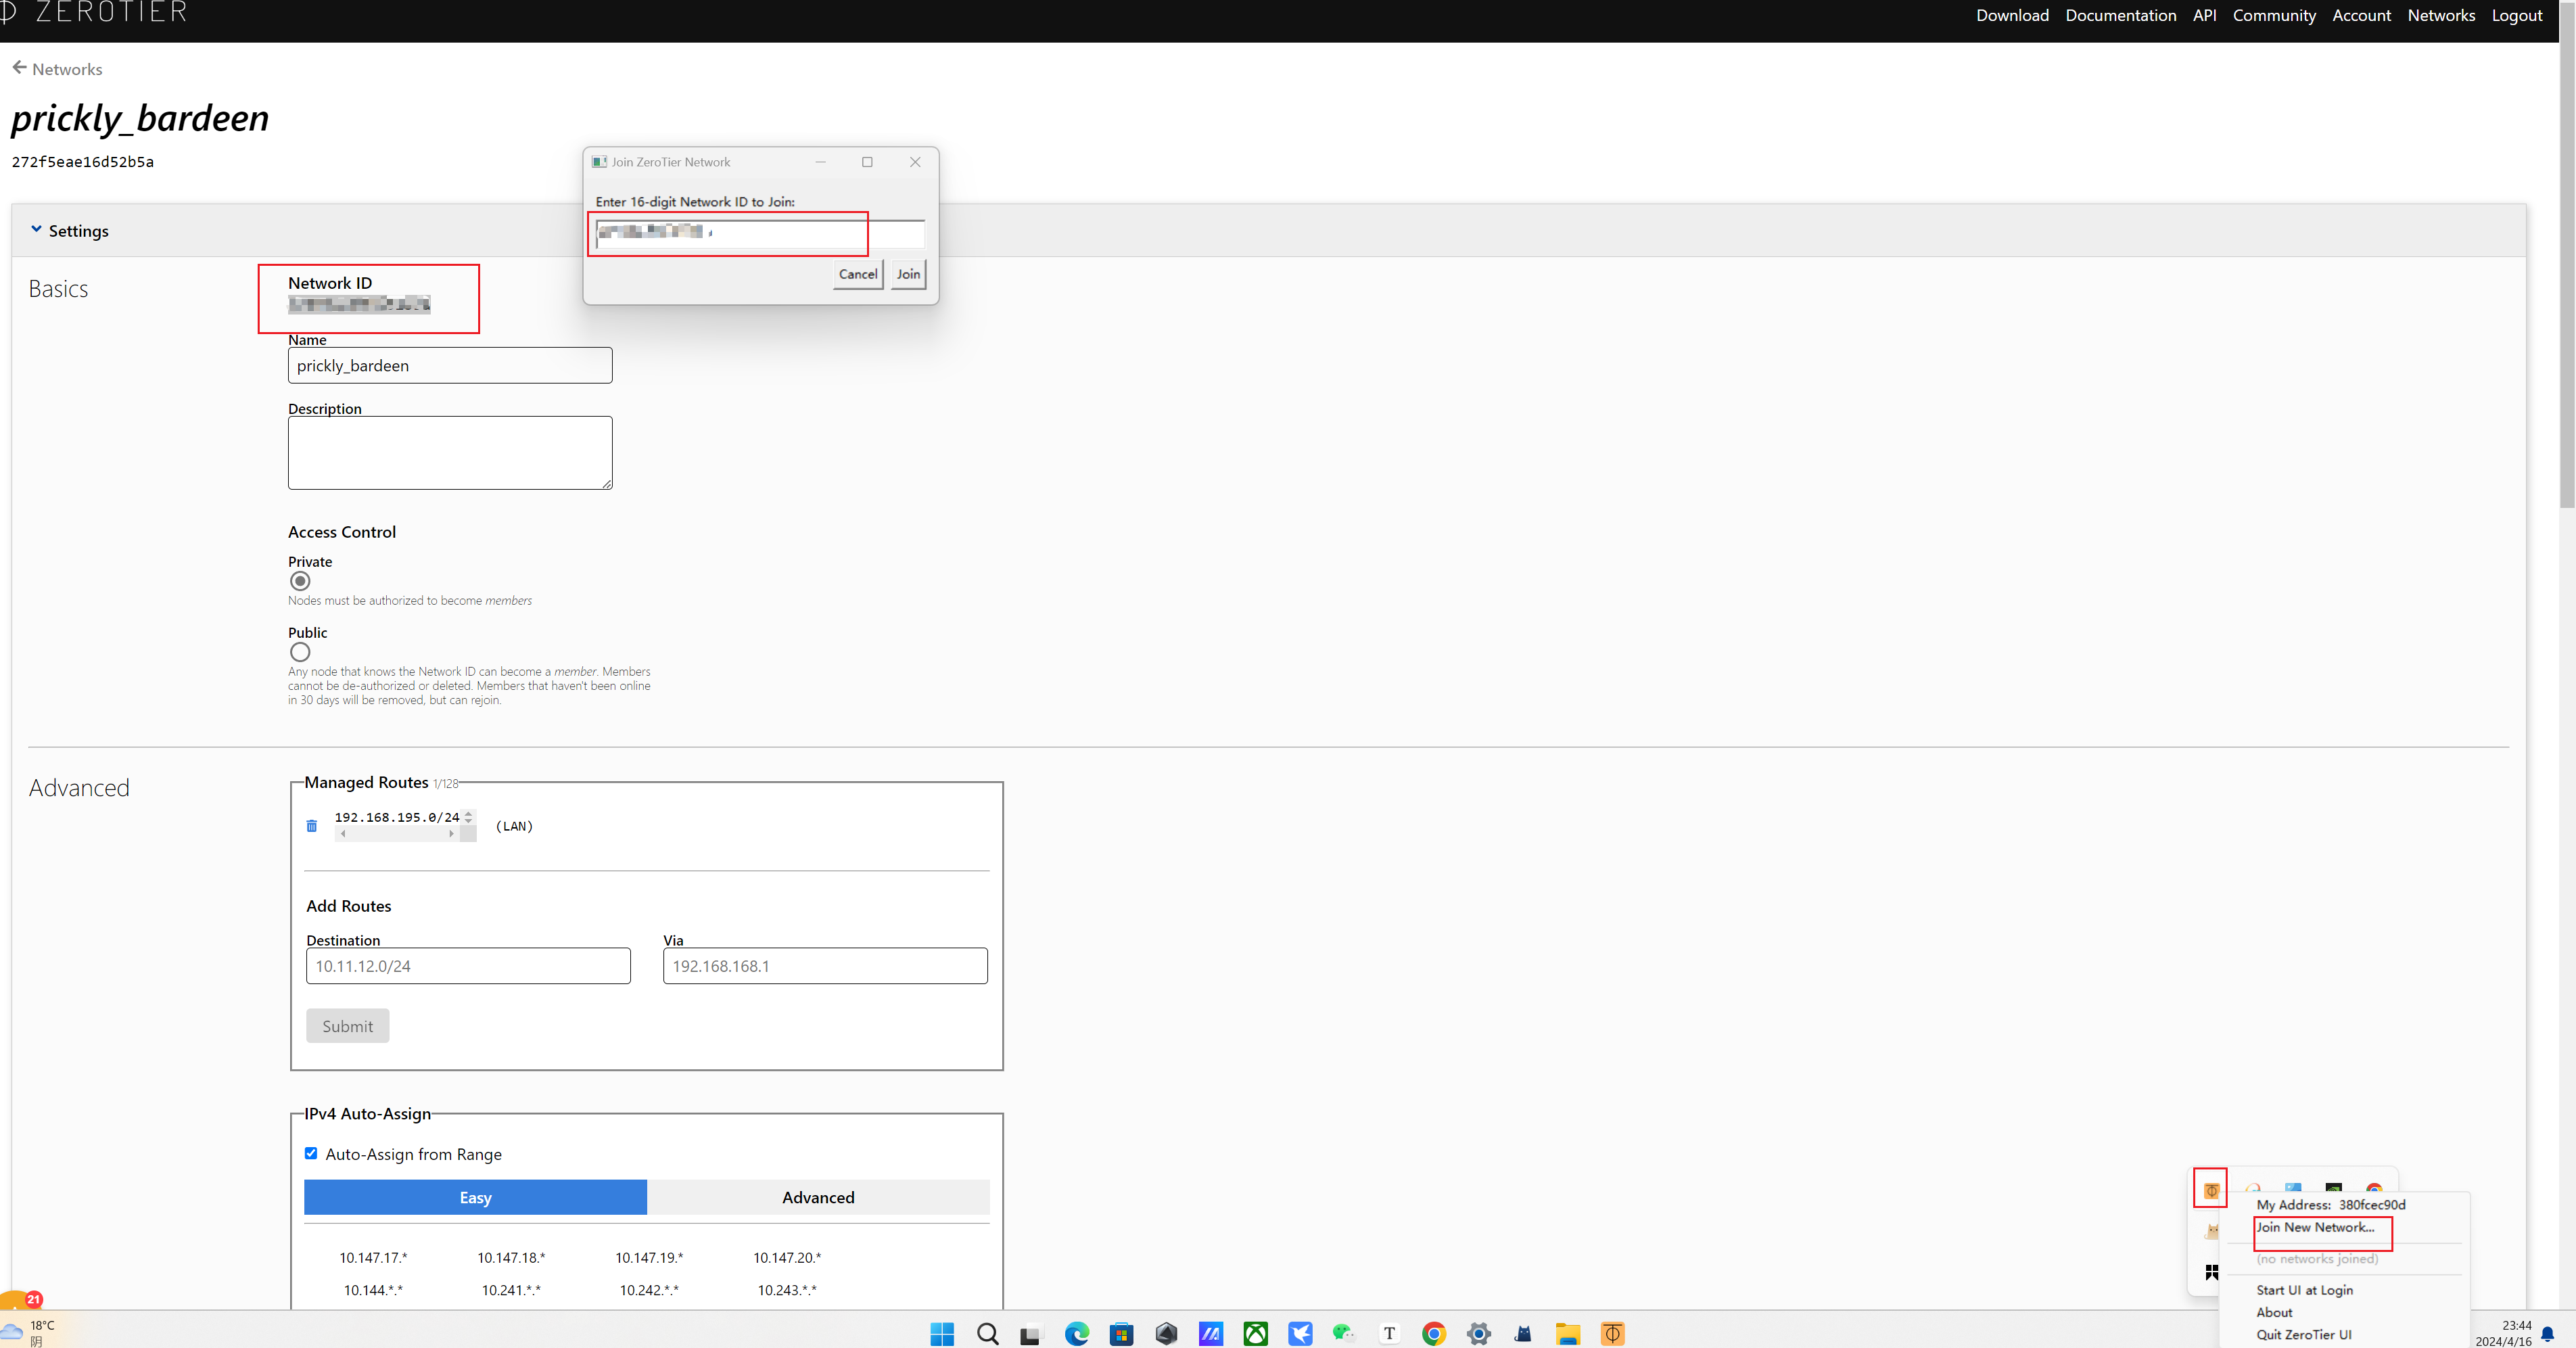Screen dimensions: 2576x1348
Task: Click the blue bird app on taskbar
Action: [1300, 1333]
